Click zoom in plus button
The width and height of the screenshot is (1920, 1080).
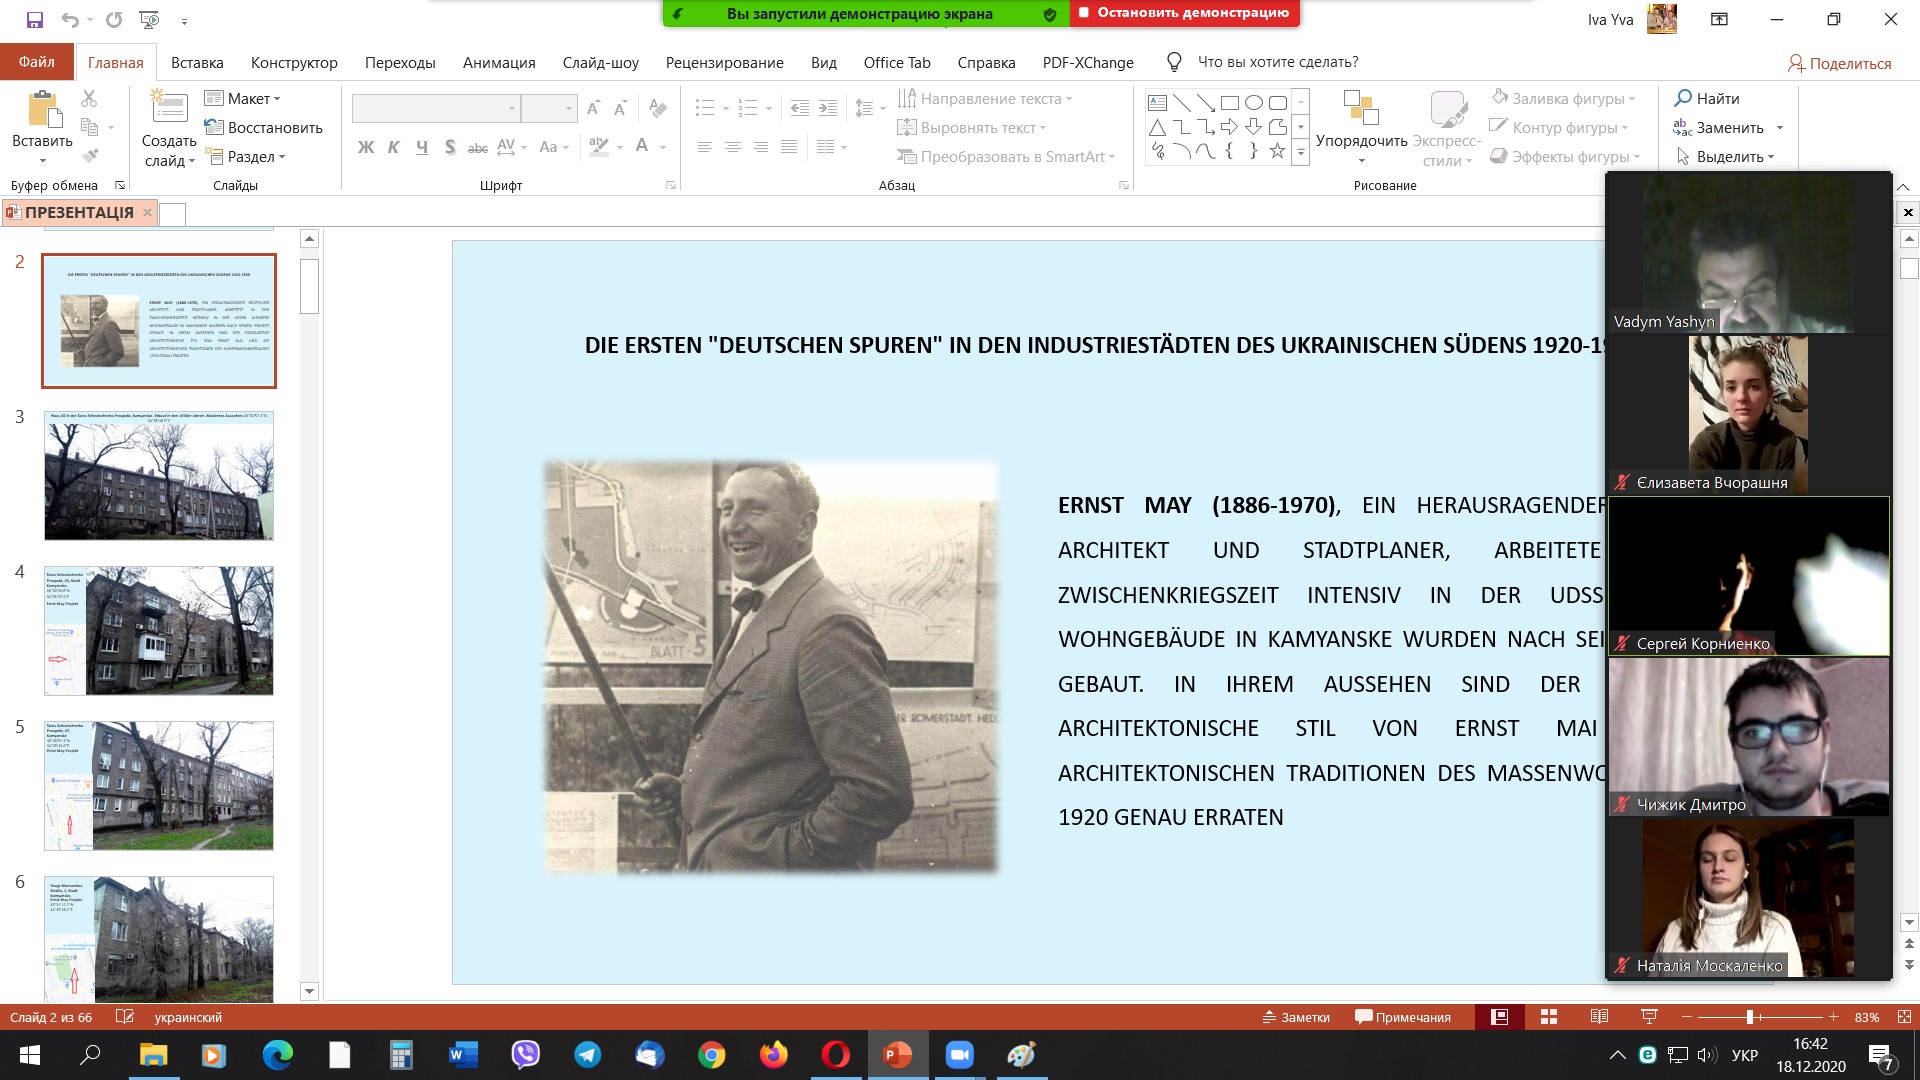coord(1833,1017)
